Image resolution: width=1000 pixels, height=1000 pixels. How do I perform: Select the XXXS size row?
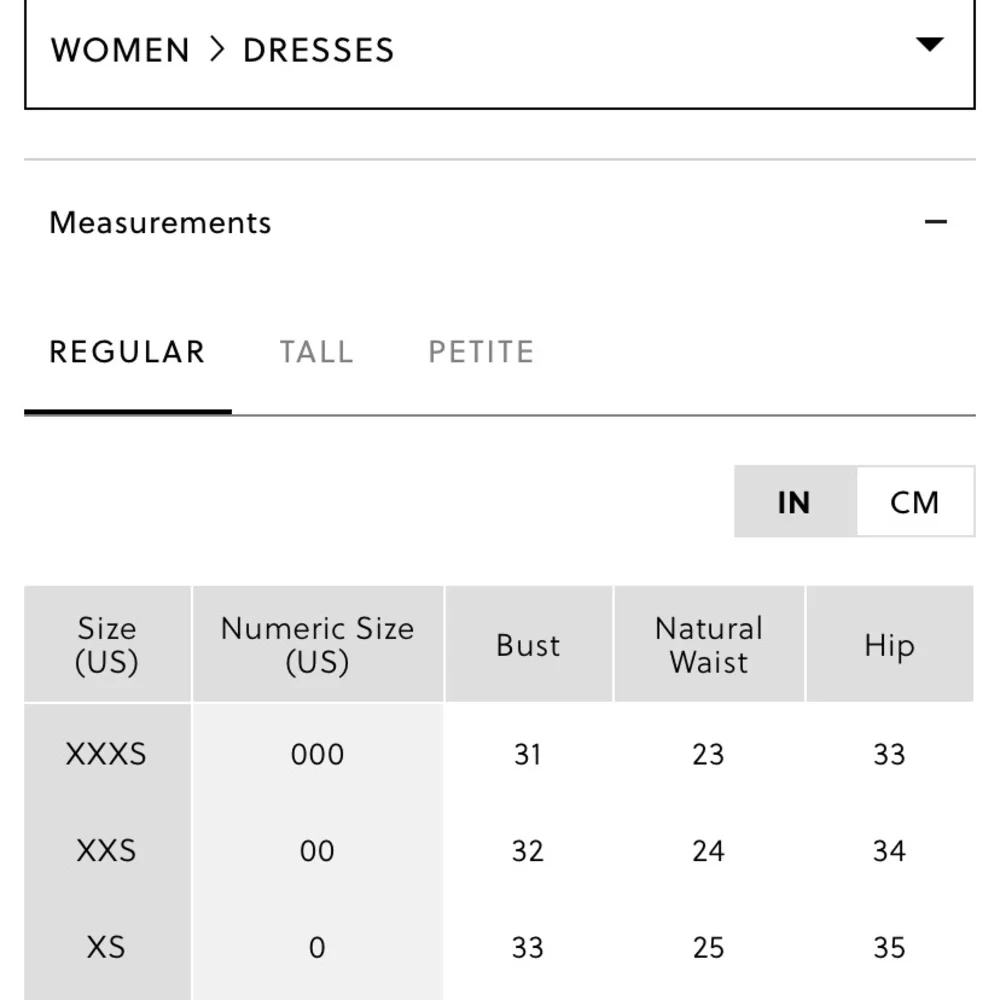[x=107, y=754]
